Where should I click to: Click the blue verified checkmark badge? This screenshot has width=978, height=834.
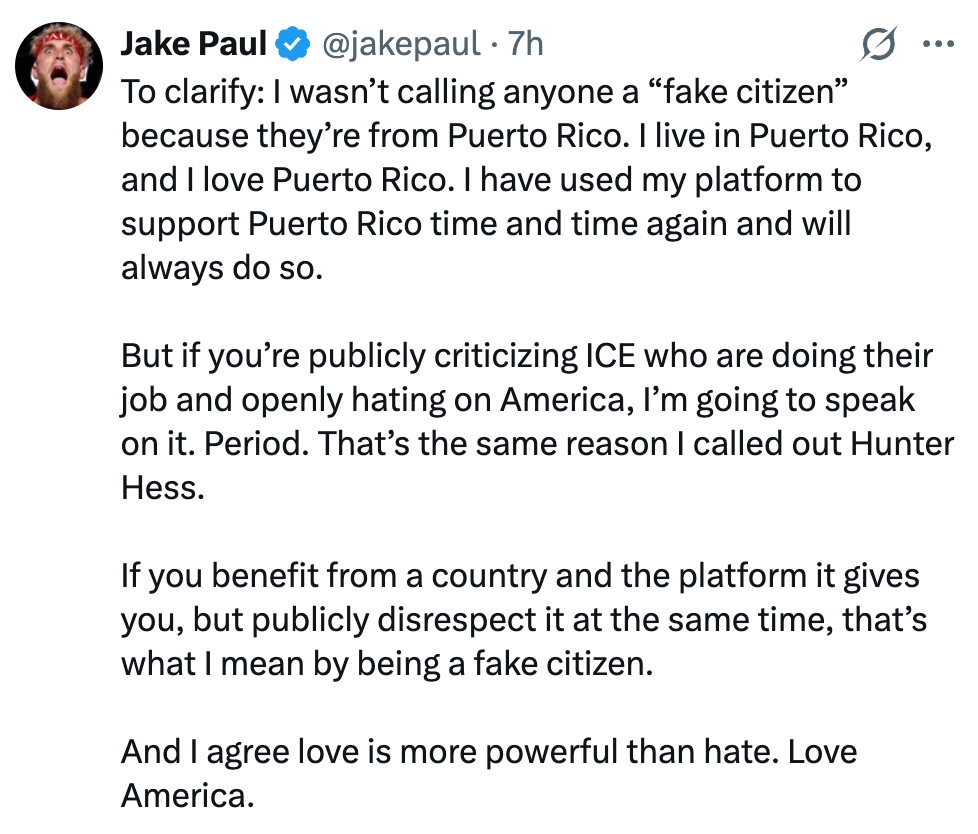(x=292, y=45)
